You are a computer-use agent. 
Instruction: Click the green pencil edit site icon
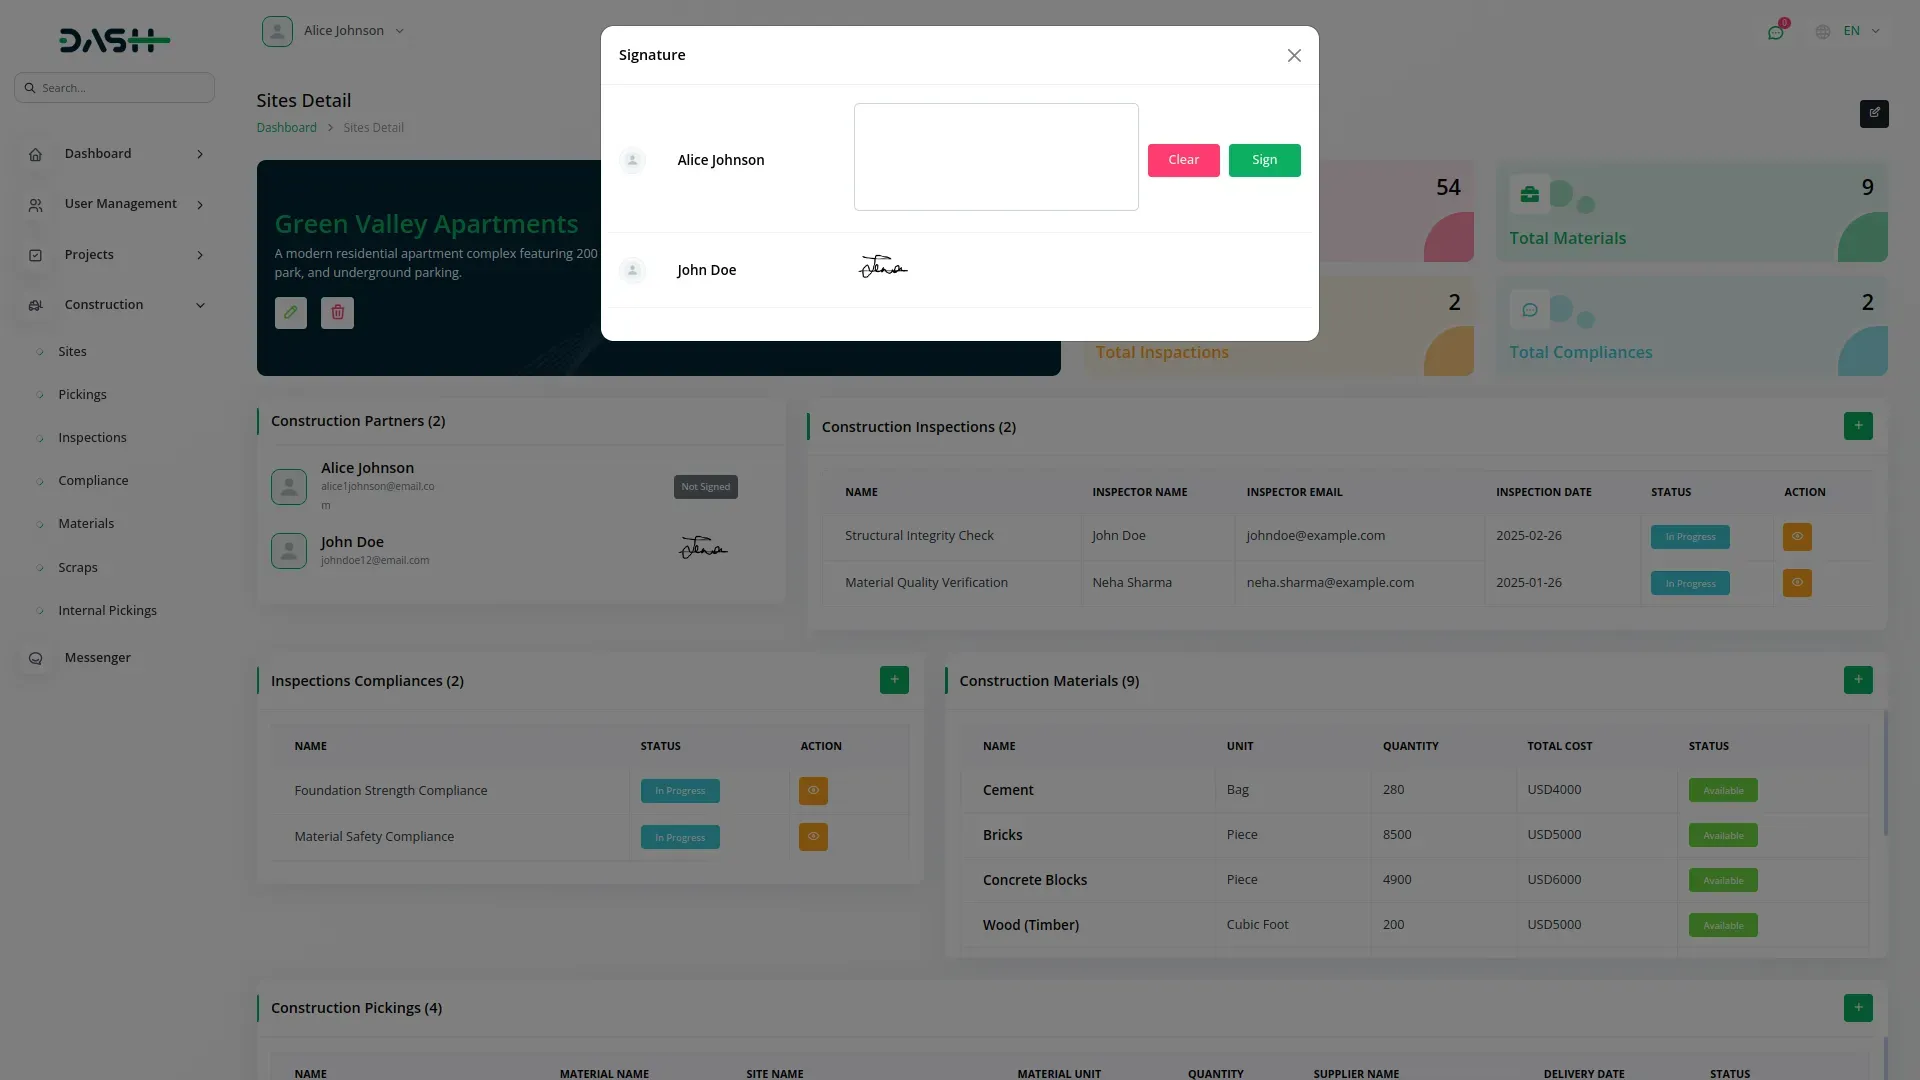tap(290, 313)
